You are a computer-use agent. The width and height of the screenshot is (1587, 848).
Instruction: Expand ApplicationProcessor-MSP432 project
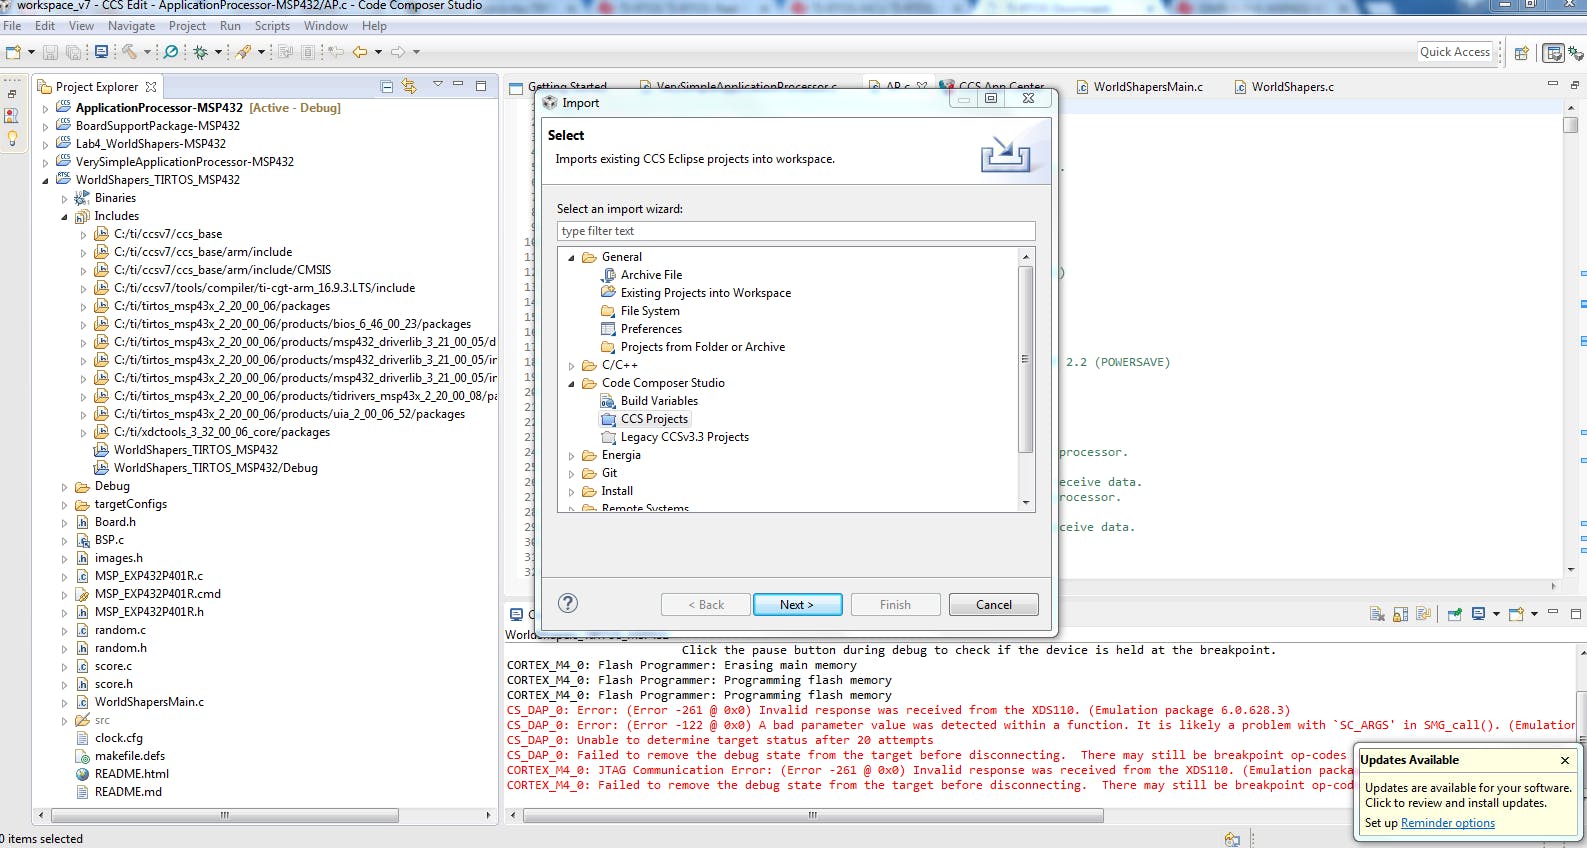tap(45, 108)
